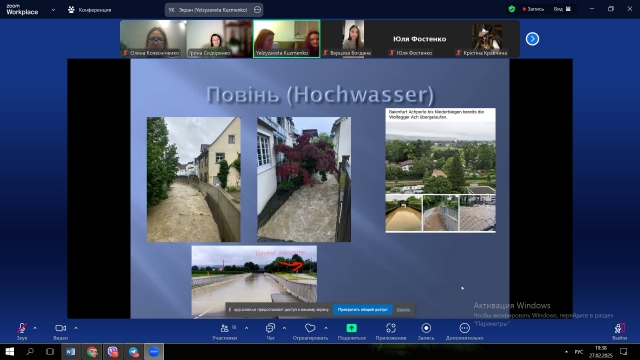
Task: Select Yulia Fostenko's participant tile
Action: [x=420, y=39]
